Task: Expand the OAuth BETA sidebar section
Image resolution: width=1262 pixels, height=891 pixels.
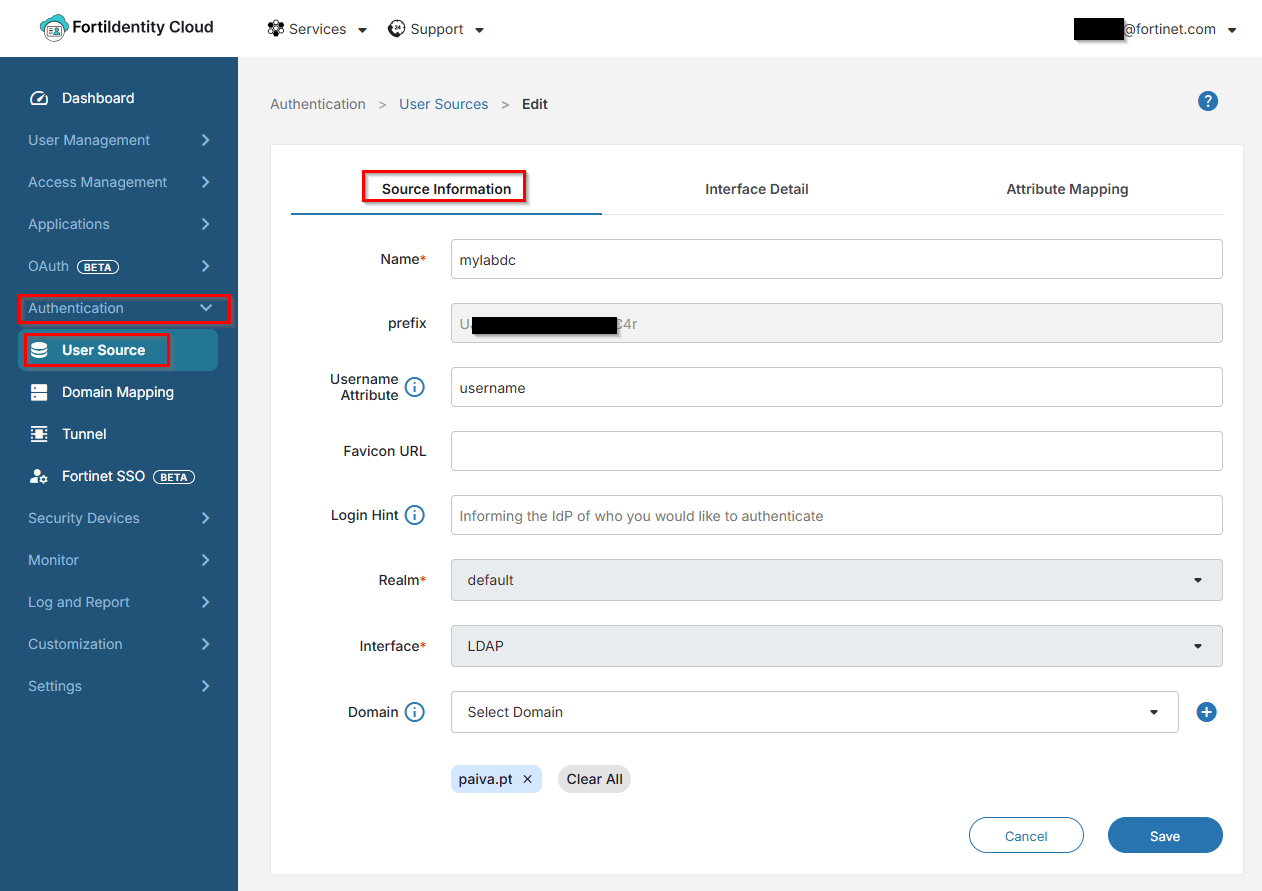Action: pos(119,266)
